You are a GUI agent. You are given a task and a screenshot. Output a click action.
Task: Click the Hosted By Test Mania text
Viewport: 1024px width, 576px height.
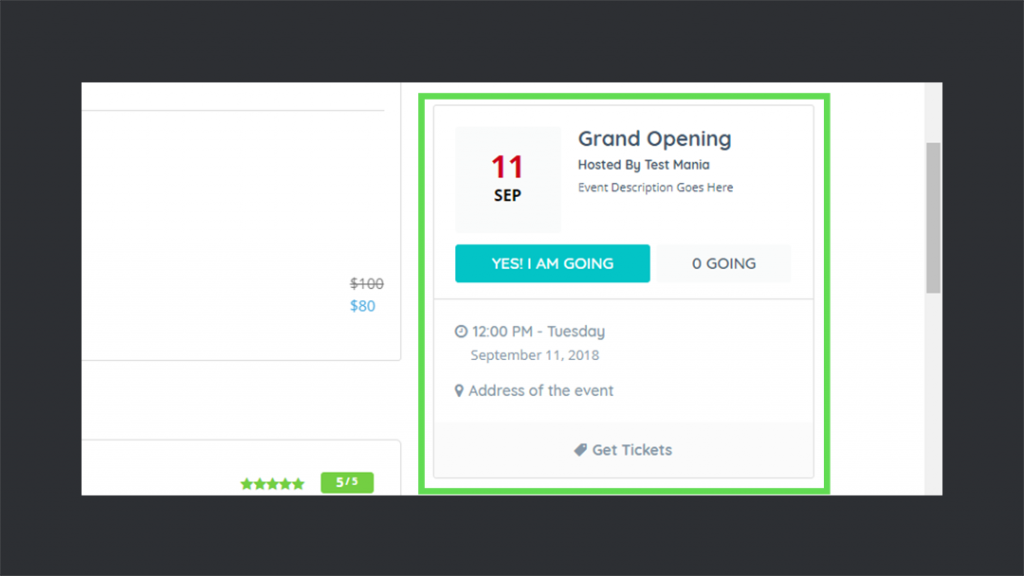[x=643, y=165]
